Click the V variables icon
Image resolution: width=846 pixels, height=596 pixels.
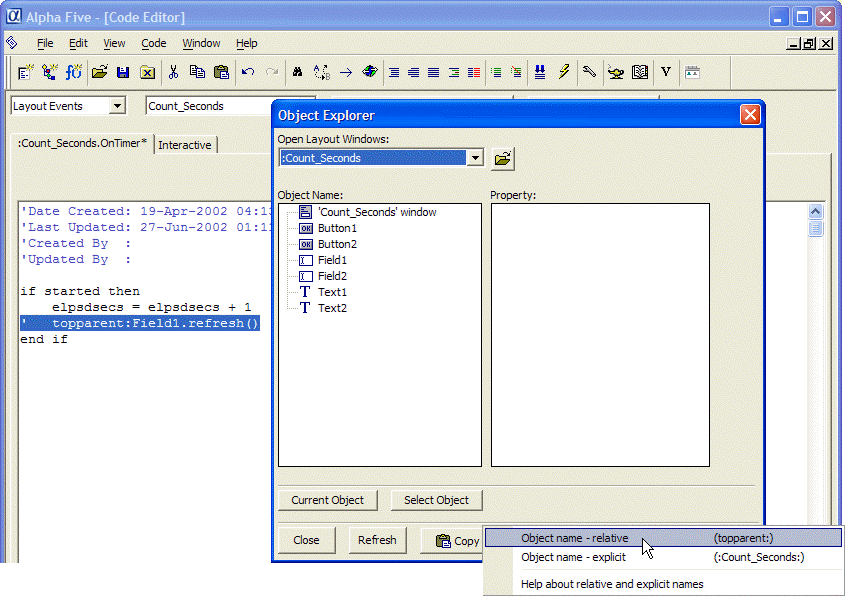pos(666,72)
